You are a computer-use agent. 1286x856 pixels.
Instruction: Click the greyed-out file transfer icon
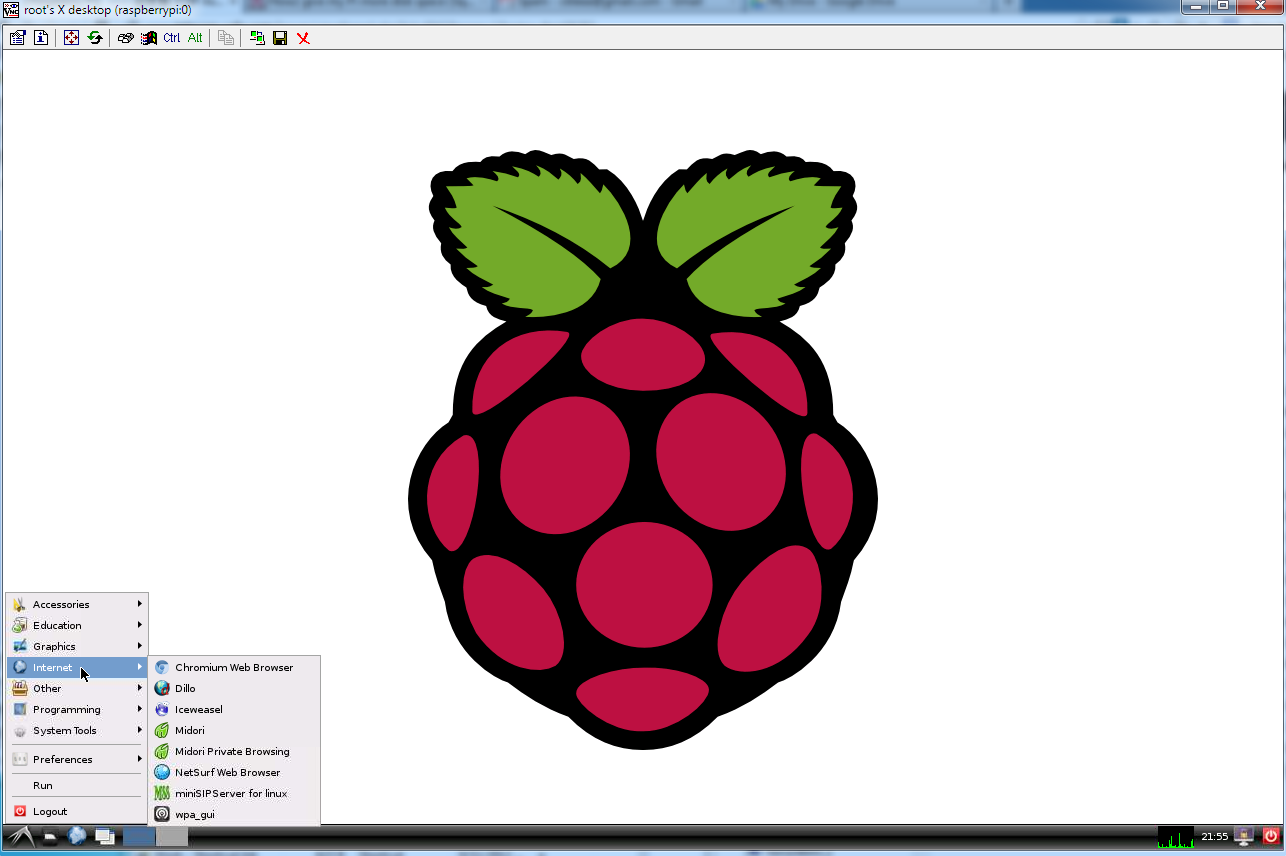[226, 38]
